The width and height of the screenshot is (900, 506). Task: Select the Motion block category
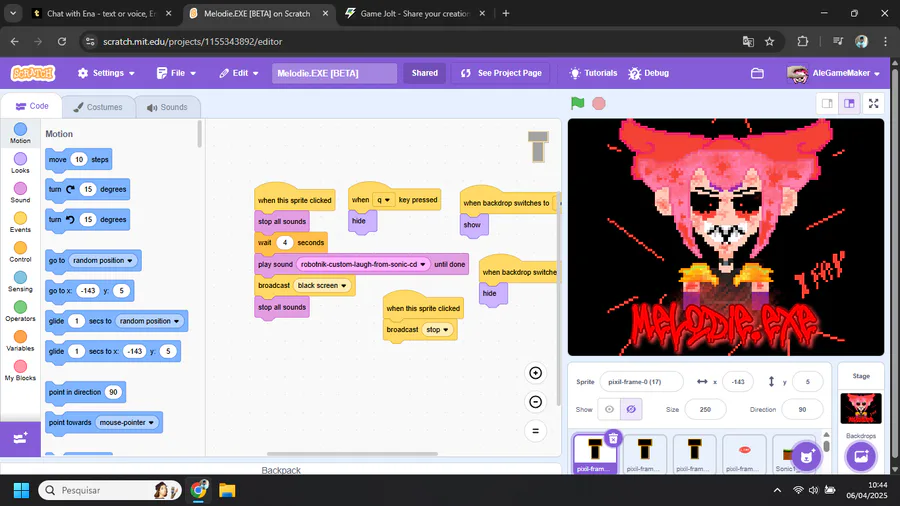[x=20, y=133]
